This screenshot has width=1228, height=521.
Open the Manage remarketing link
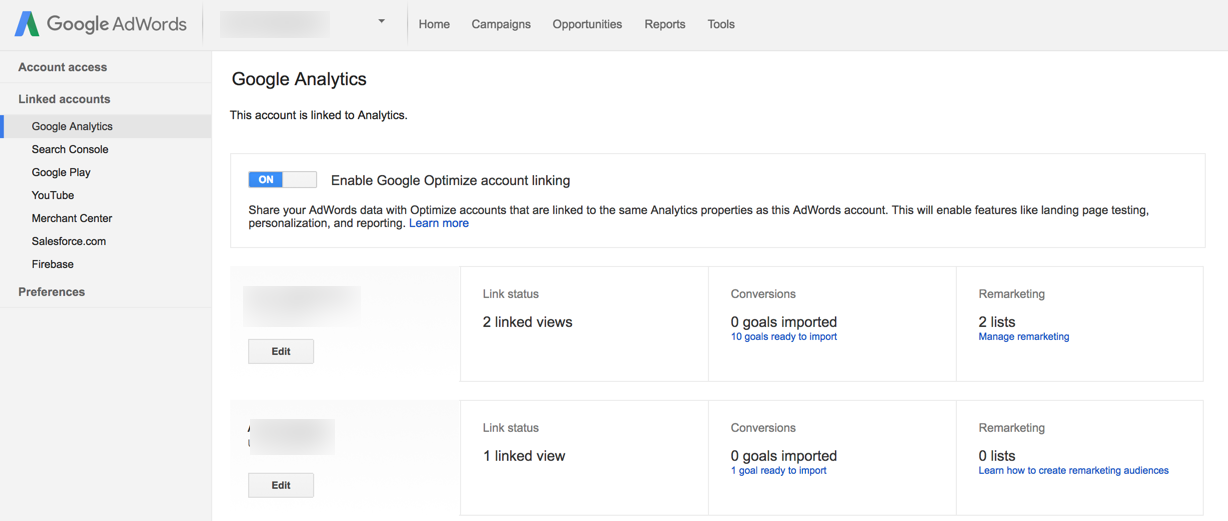click(1024, 337)
